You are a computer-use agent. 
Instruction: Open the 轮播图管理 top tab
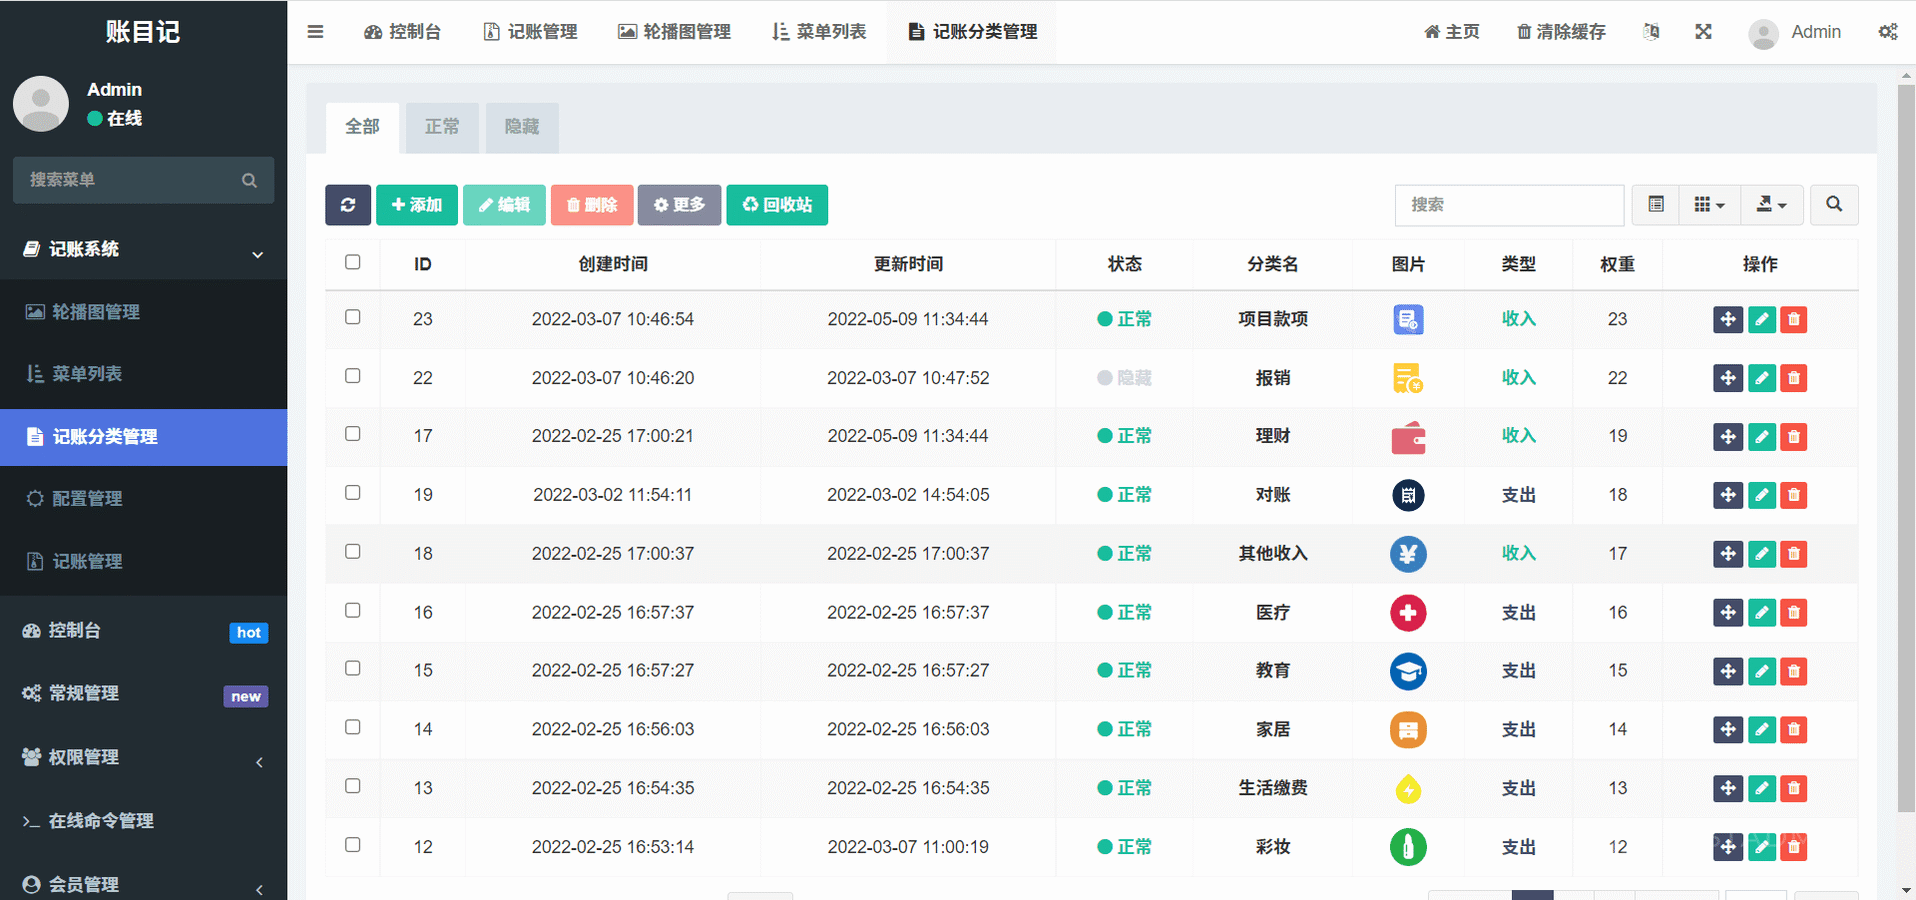coord(674,32)
